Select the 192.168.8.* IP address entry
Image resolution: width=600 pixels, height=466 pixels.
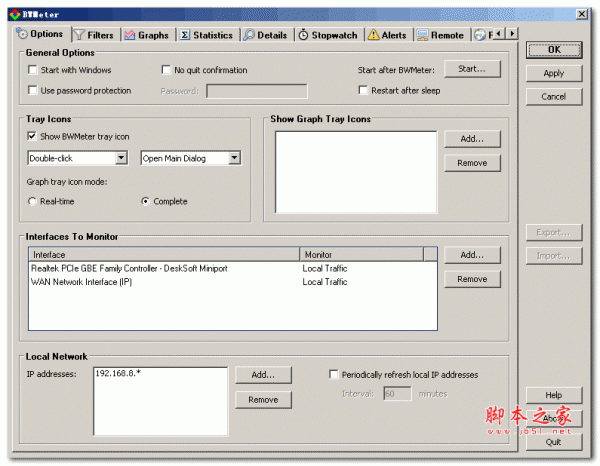pyautogui.click(x=118, y=373)
